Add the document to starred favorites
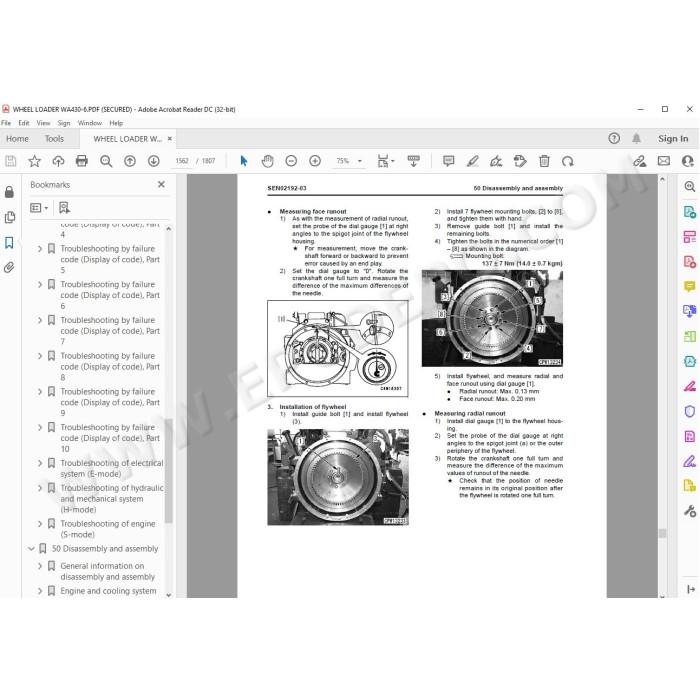Viewport: 700px width, 700px height. (x=34, y=161)
